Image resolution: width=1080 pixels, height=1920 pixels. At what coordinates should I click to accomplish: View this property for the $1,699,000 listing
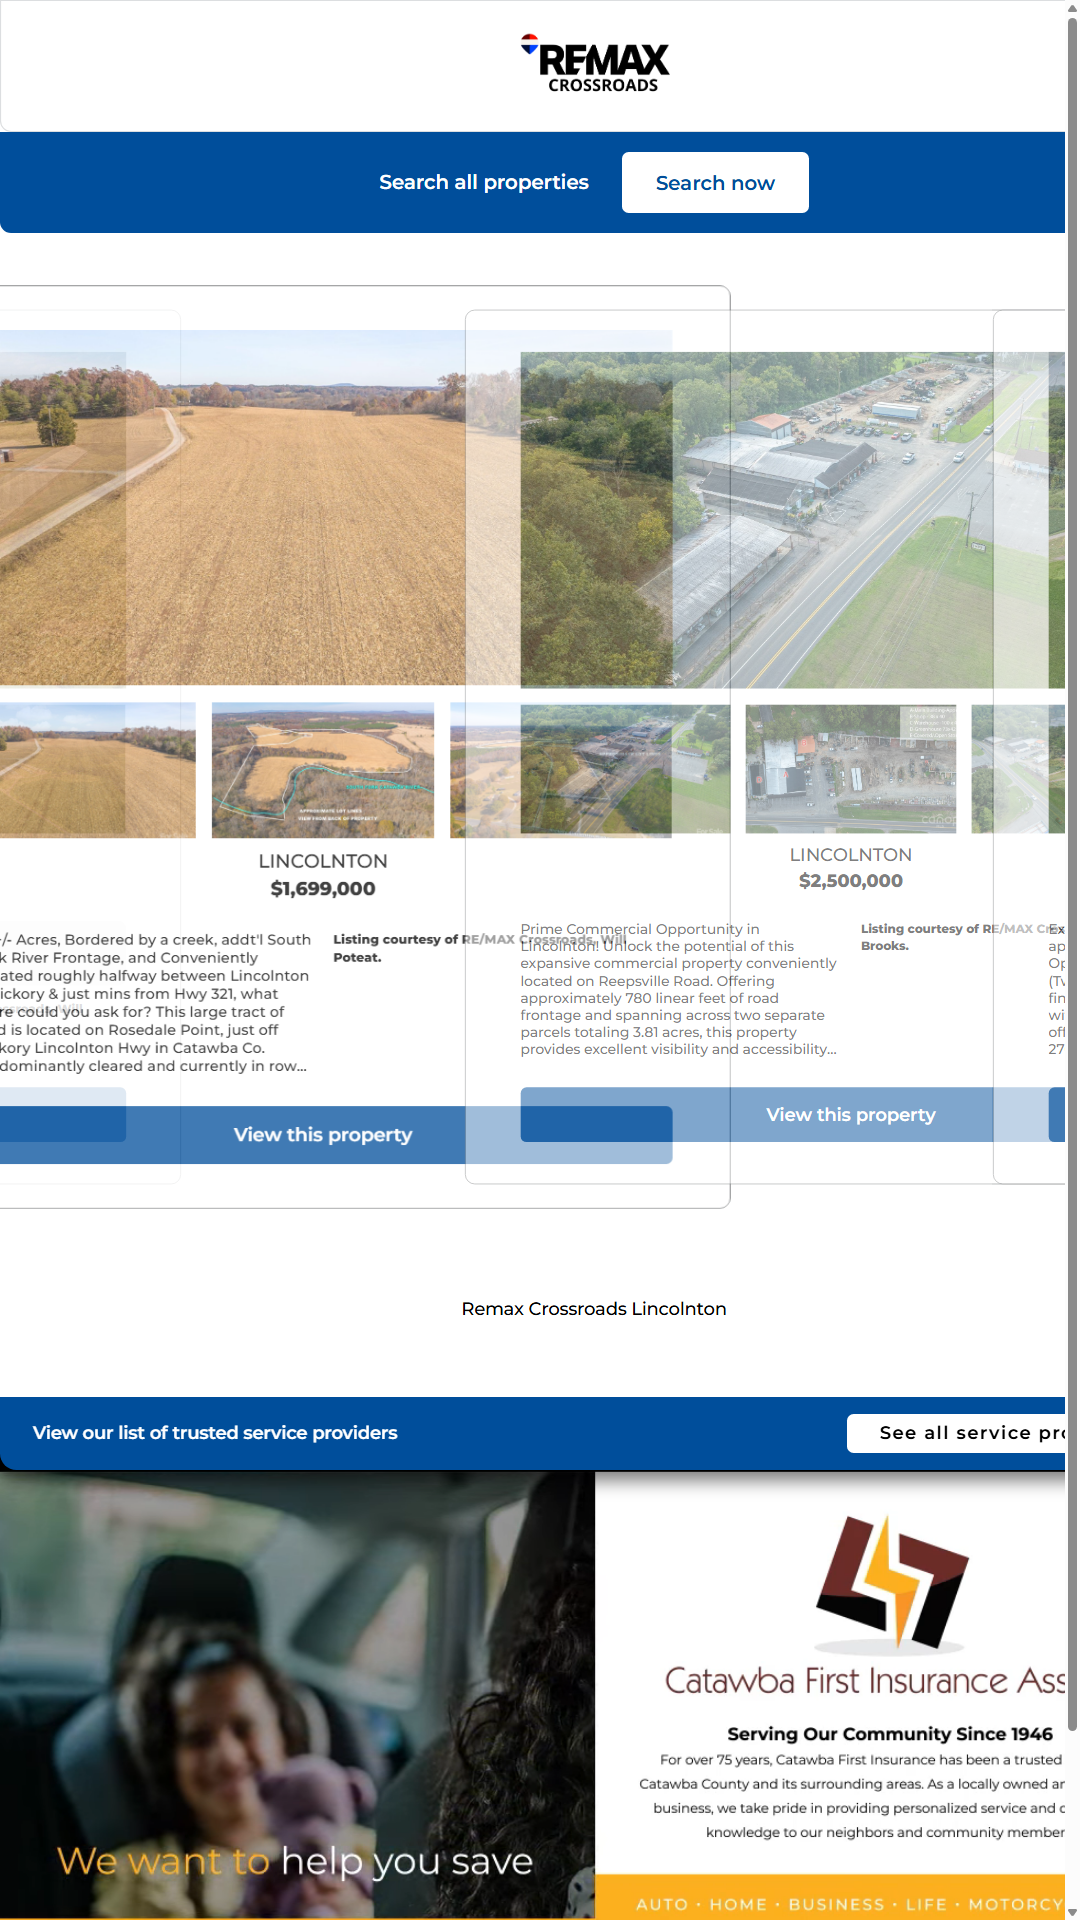point(323,1135)
